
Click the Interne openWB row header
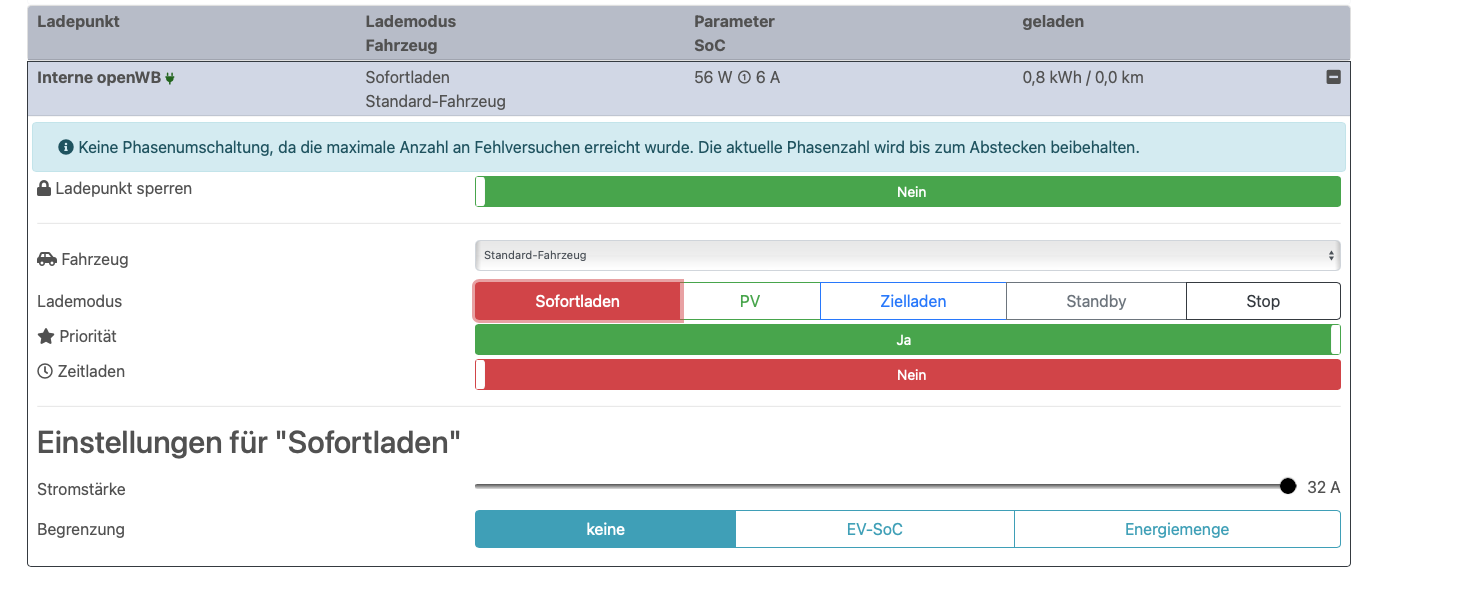point(100,78)
